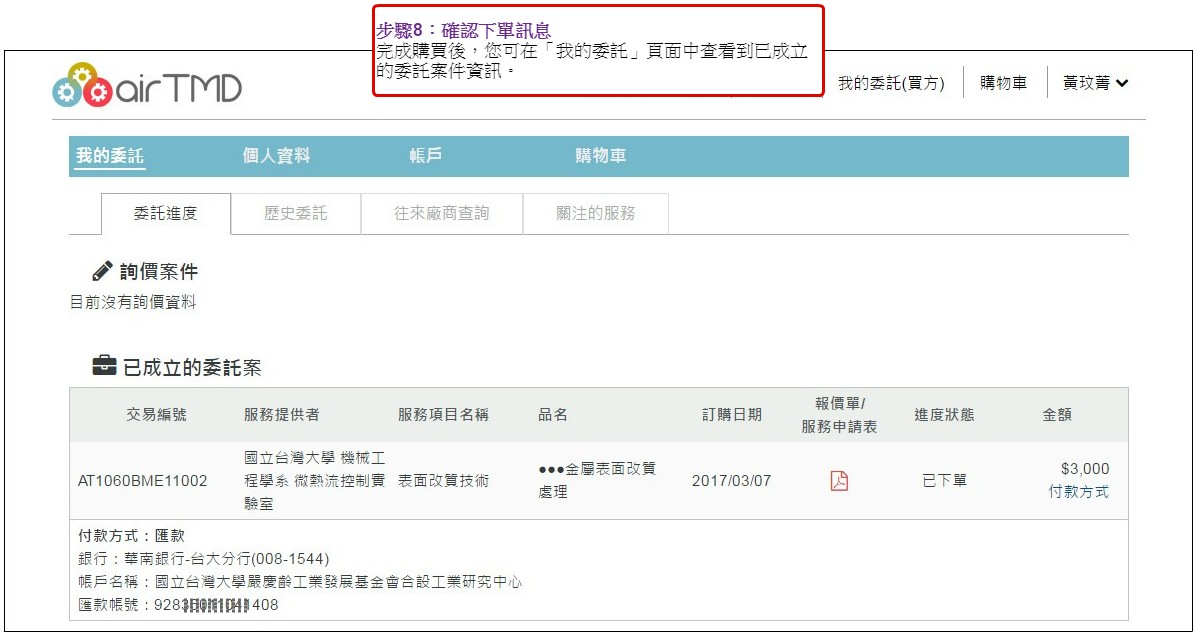Switch to the 歷史委託 tab
Viewport: 1196px width, 634px height.
[x=295, y=213]
